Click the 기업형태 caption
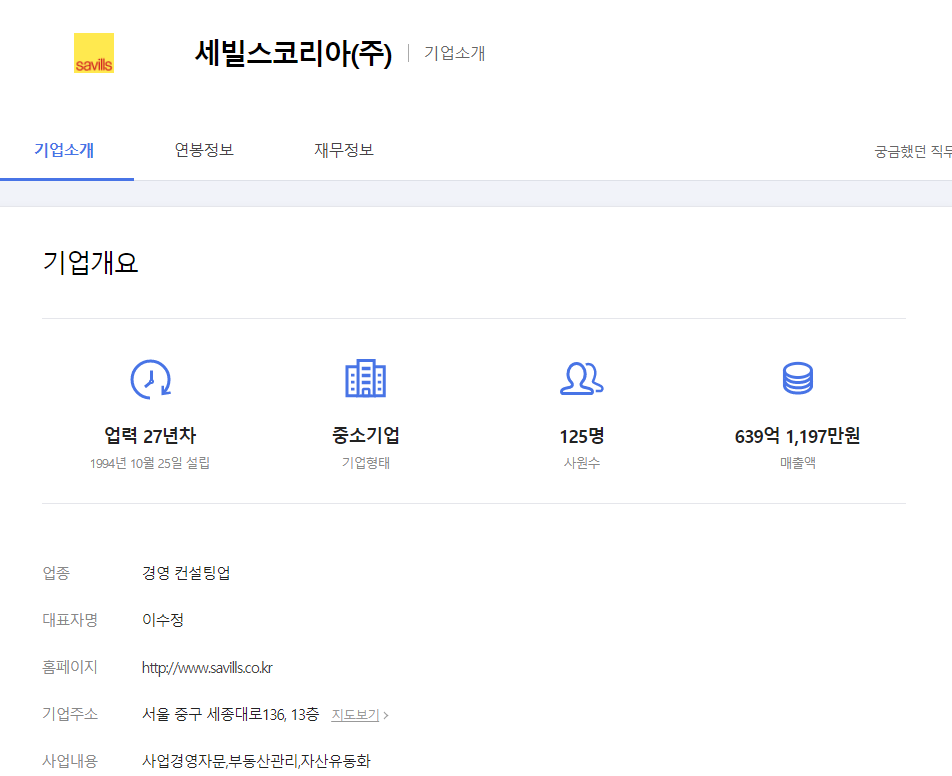 (366, 463)
